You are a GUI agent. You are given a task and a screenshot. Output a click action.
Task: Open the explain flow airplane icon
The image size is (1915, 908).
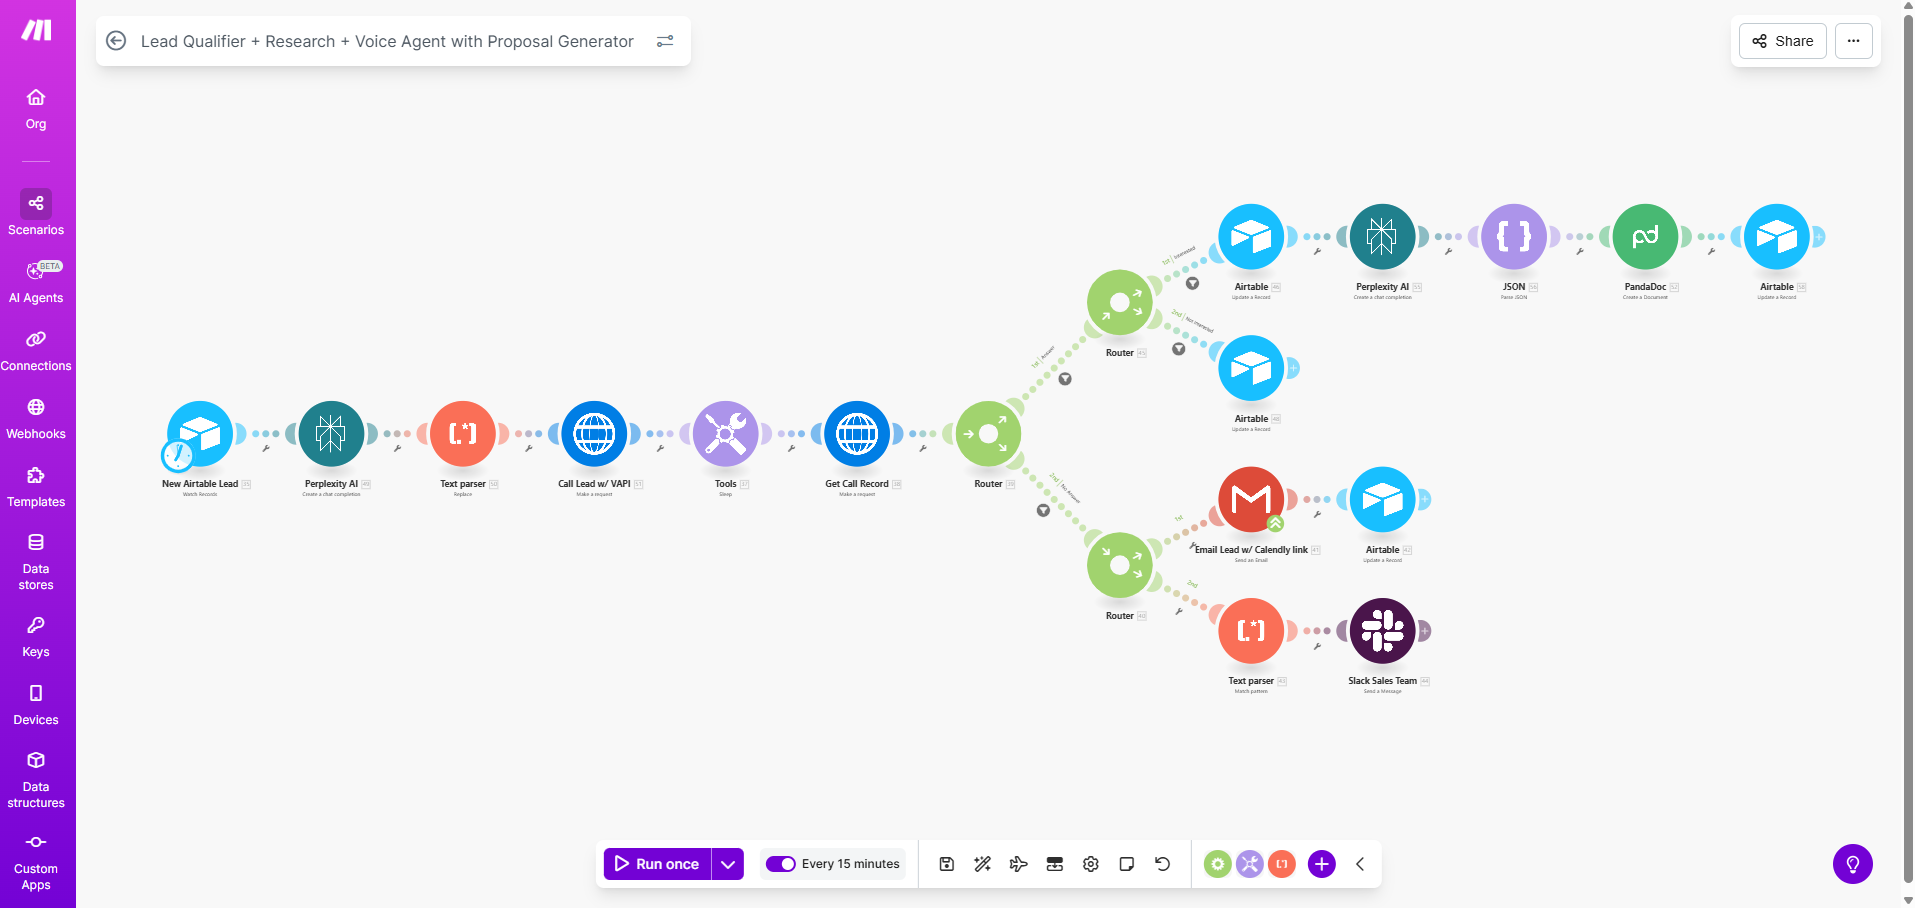pyautogui.click(x=1019, y=864)
